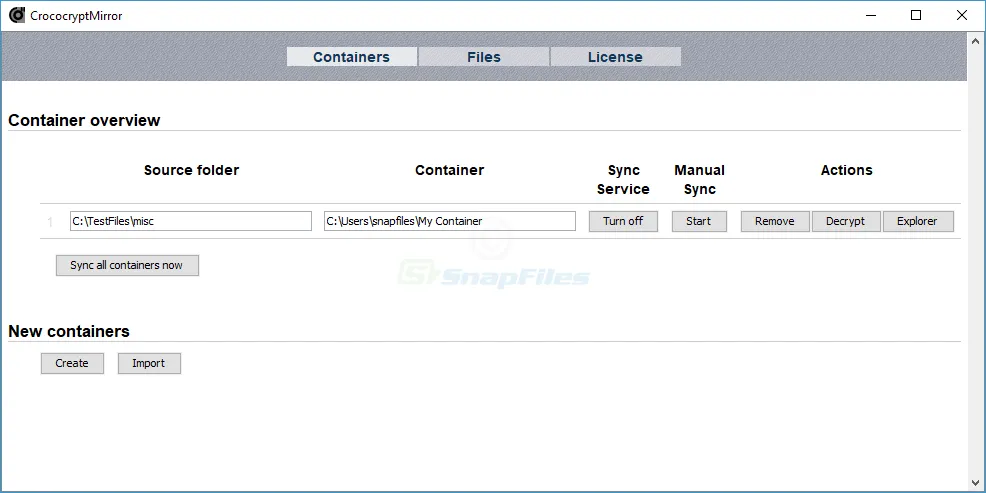Click the Container column header

point(450,170)
